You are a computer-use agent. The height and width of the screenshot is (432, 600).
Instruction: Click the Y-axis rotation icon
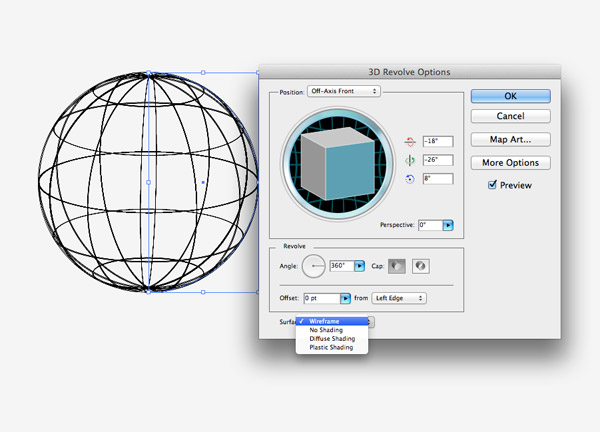coord(408,160)
